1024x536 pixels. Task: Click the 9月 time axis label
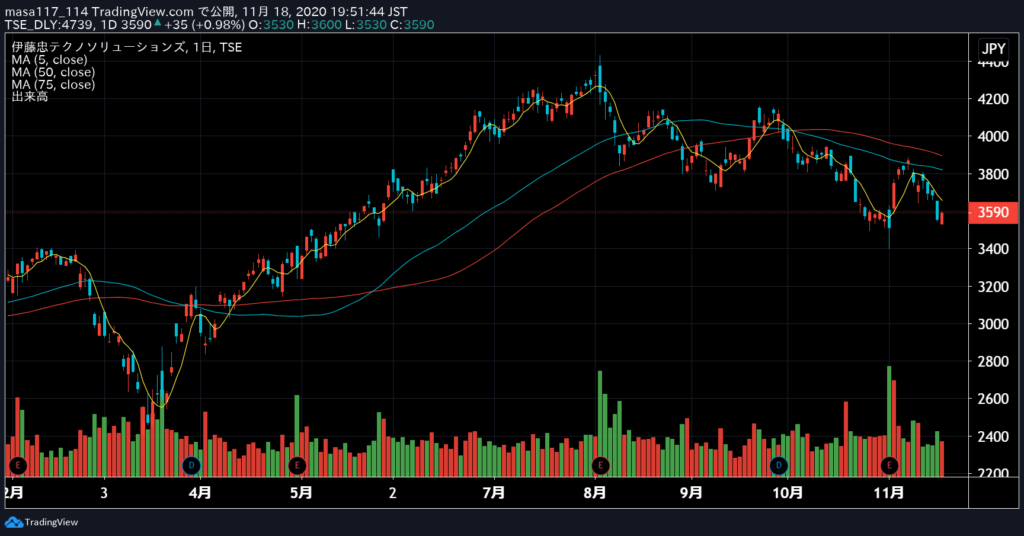pyautogui.click(x=691, y=492)
